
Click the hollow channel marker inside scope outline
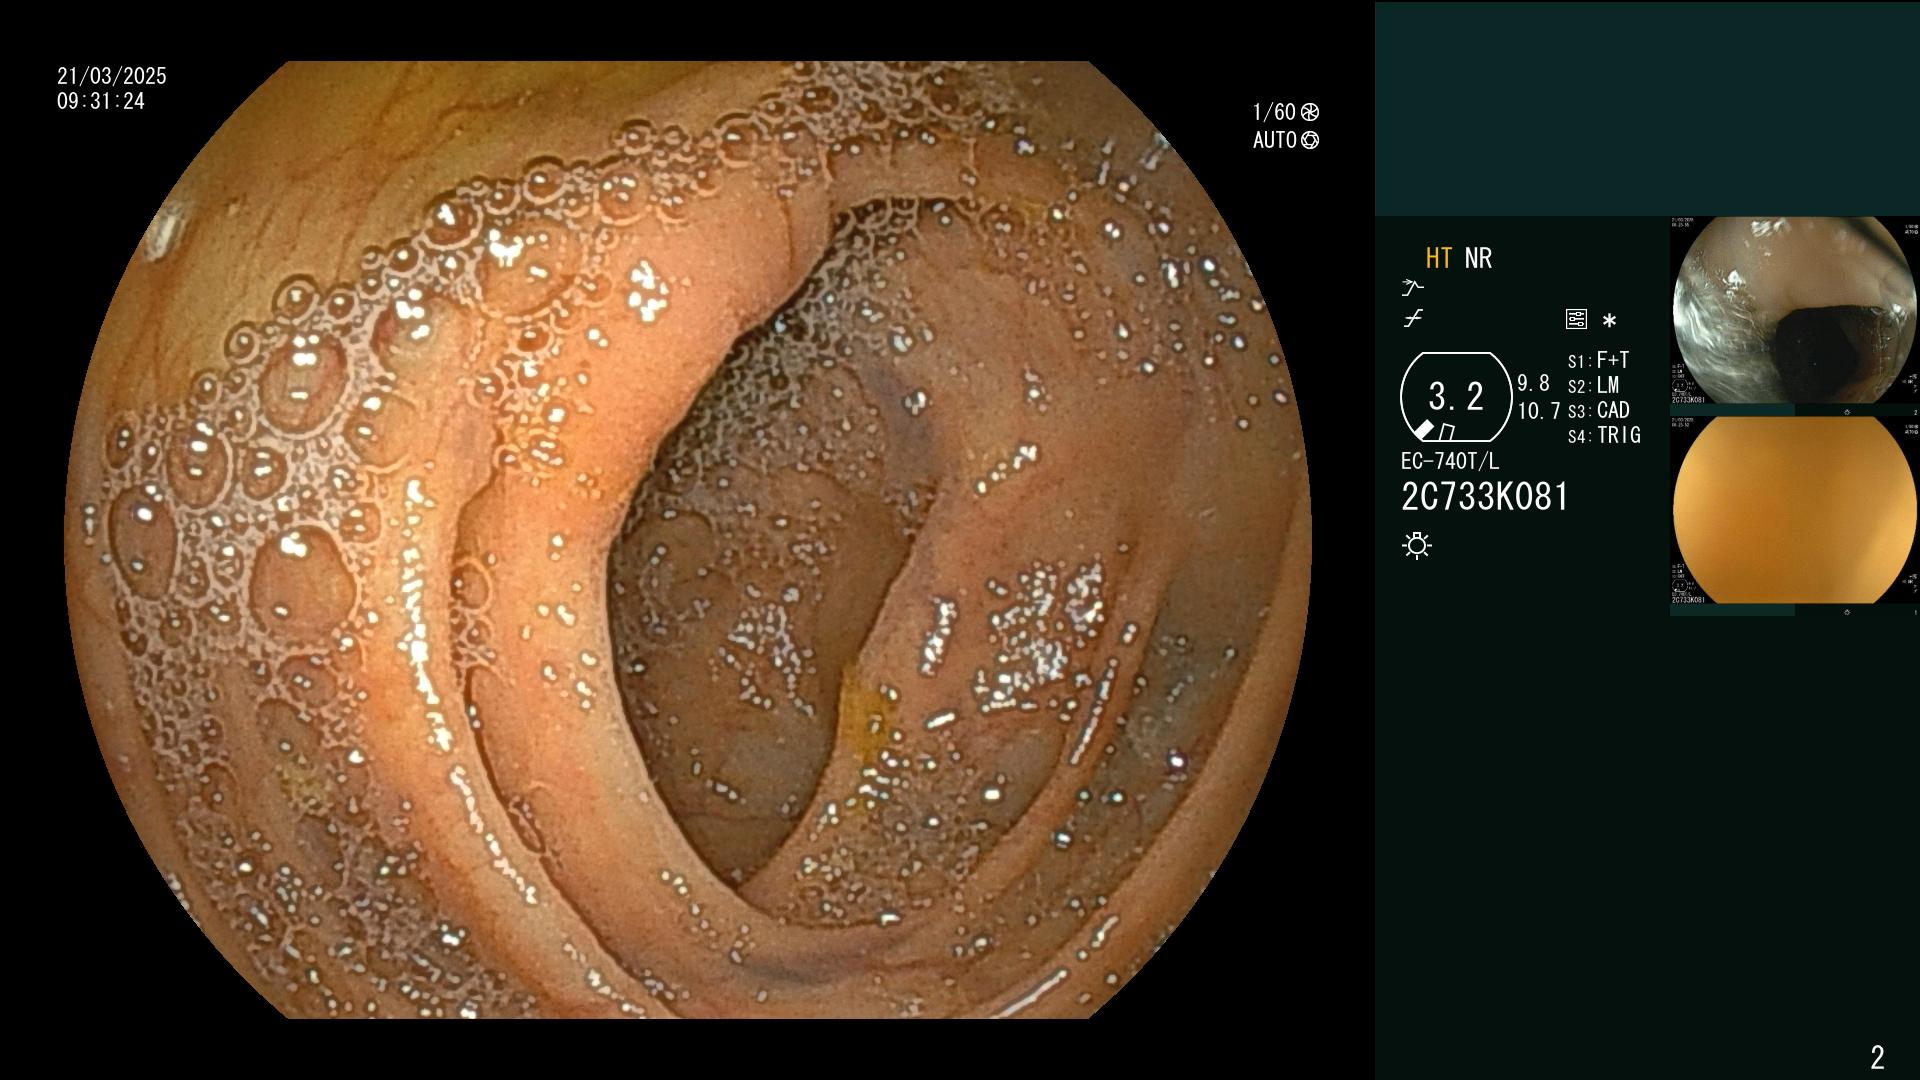click(1446, 432)
